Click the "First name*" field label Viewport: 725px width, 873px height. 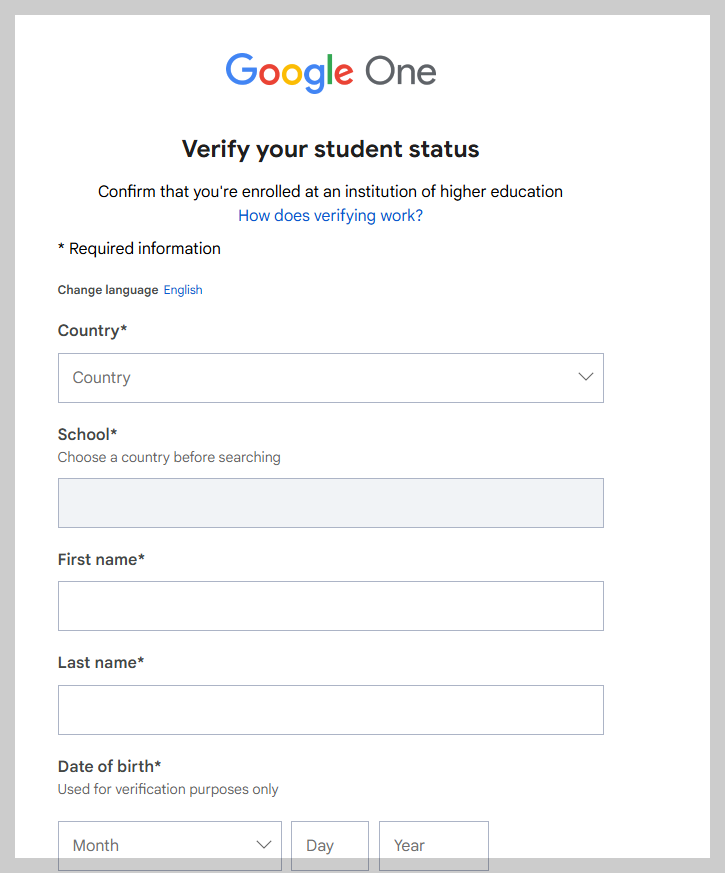[x=101, y=560]
